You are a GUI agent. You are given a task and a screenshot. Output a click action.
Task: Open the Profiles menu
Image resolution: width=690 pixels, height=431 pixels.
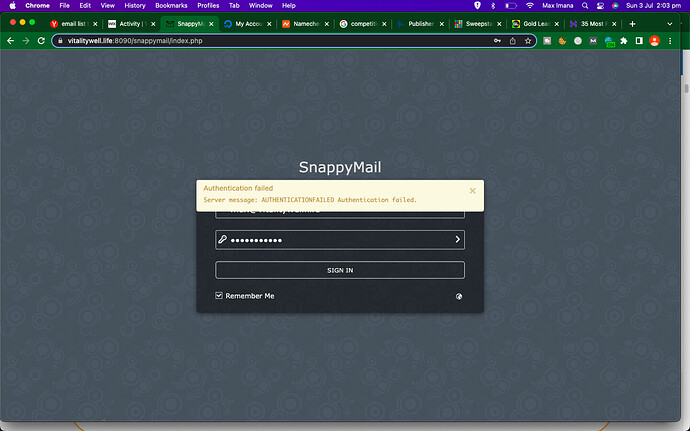point(208,5)
